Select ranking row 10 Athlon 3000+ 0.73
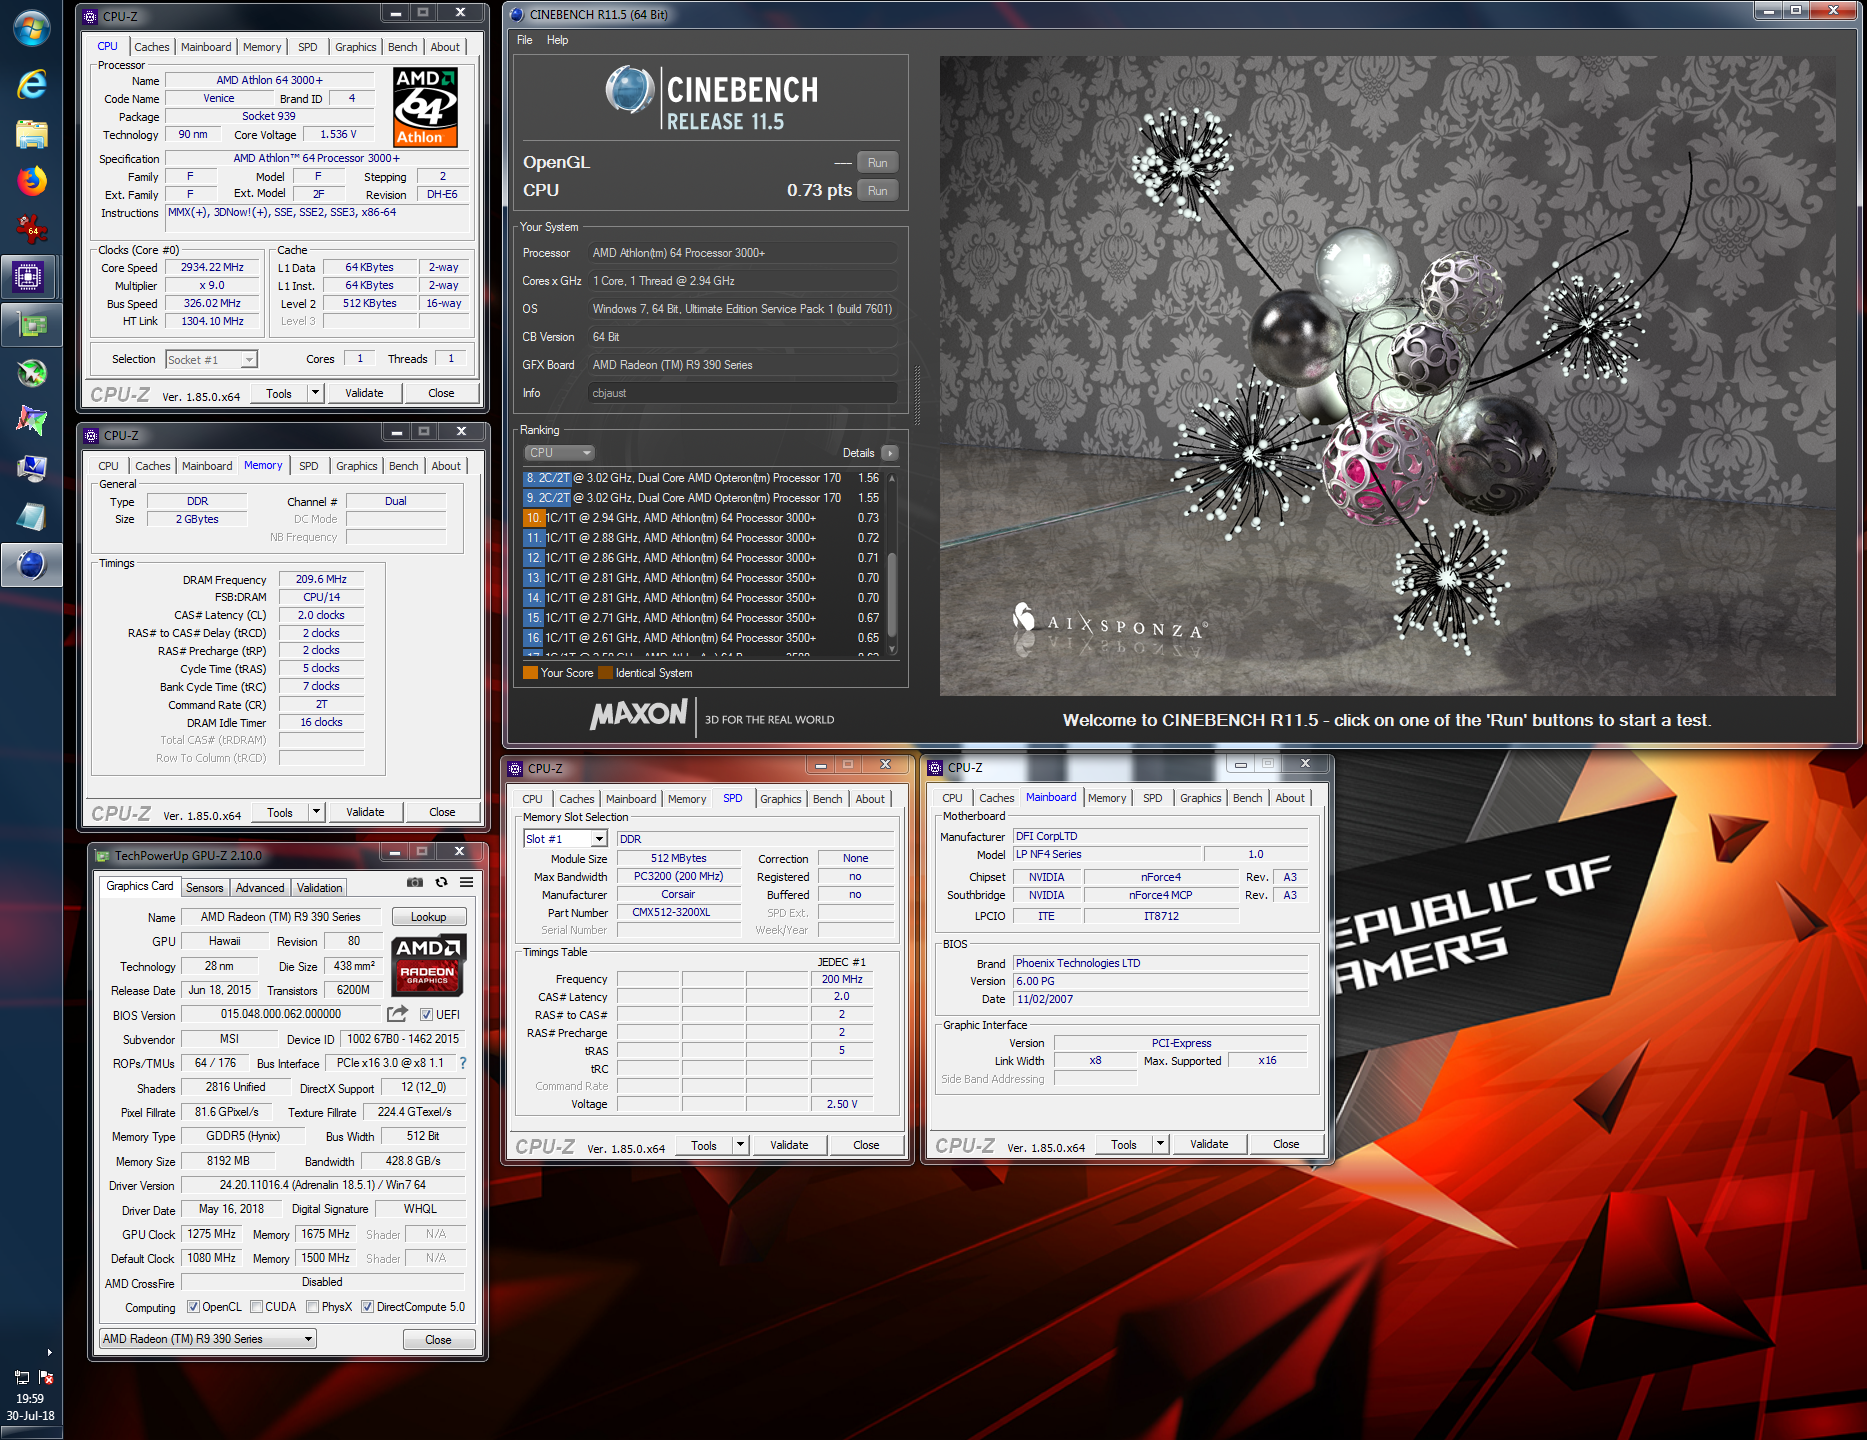Screen dimensions: 1867x1440 pos(702,518)
